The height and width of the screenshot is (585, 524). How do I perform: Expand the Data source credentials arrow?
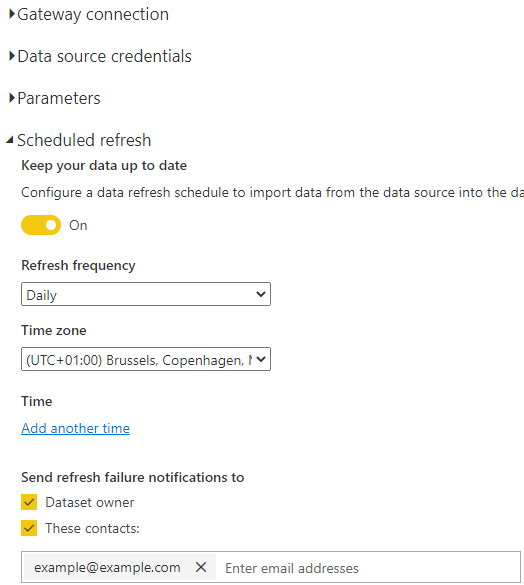12,56
